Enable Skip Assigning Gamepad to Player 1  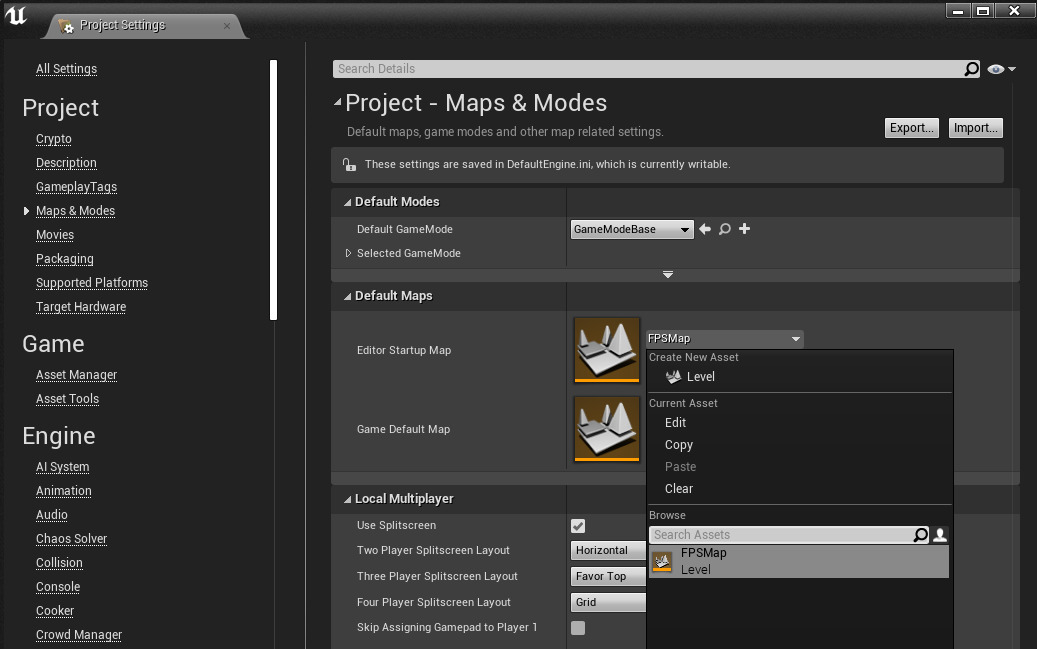(x=578, y=628)
